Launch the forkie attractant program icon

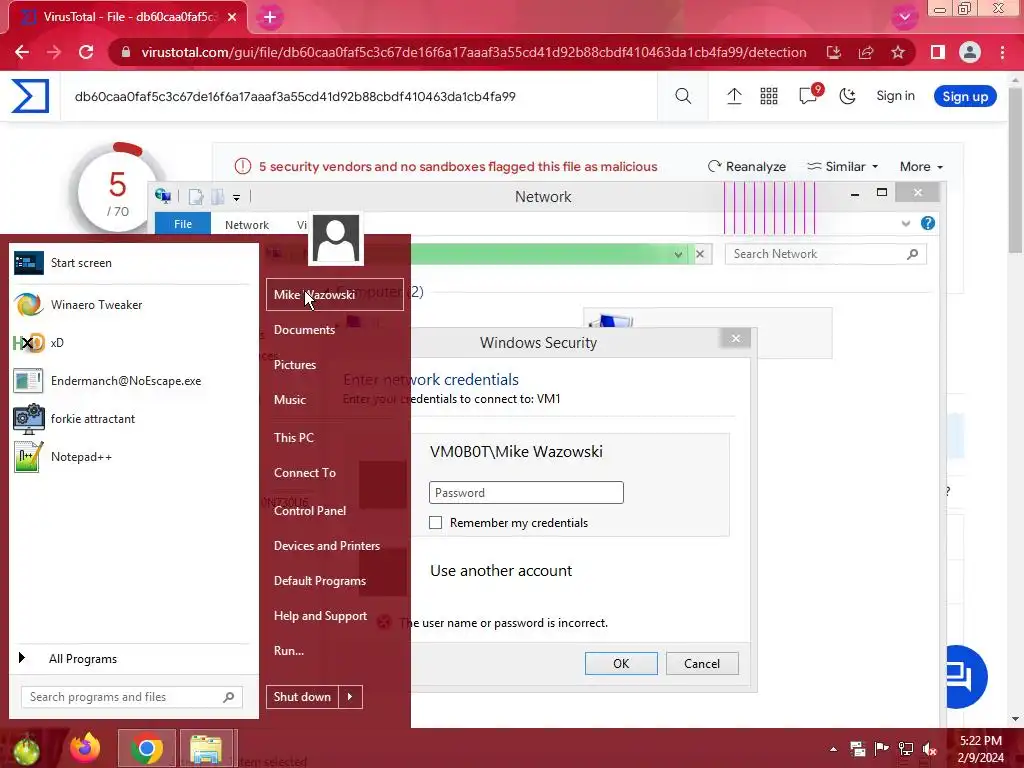pyautogui.click(x=28, y=419)
